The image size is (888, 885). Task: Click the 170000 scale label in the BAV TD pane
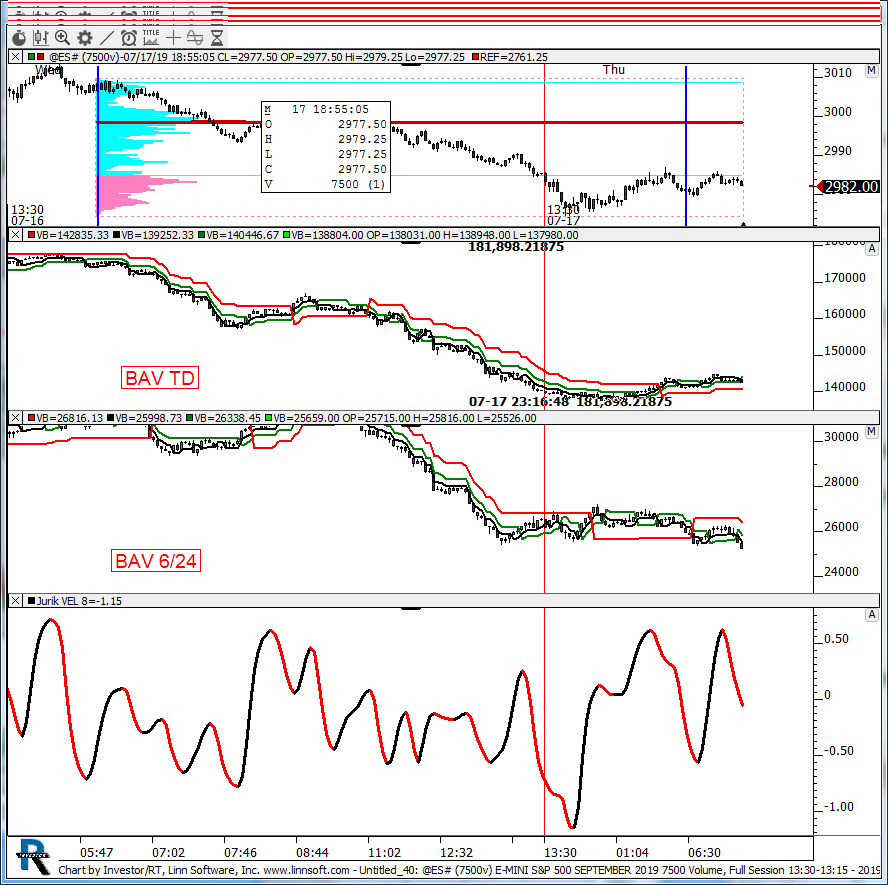point(845,277)
